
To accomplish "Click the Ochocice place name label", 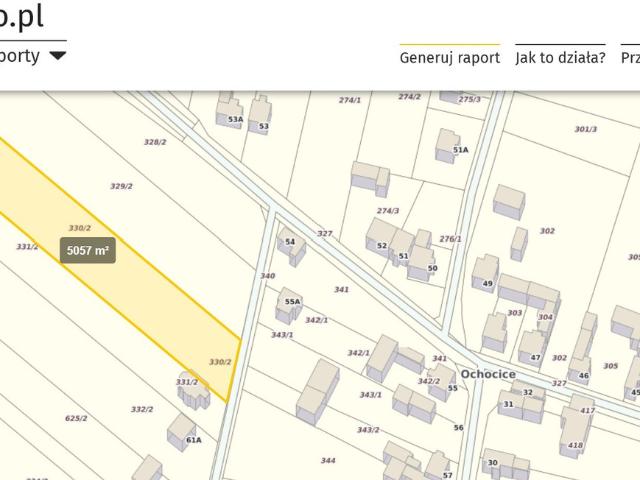I will [489, 374].
